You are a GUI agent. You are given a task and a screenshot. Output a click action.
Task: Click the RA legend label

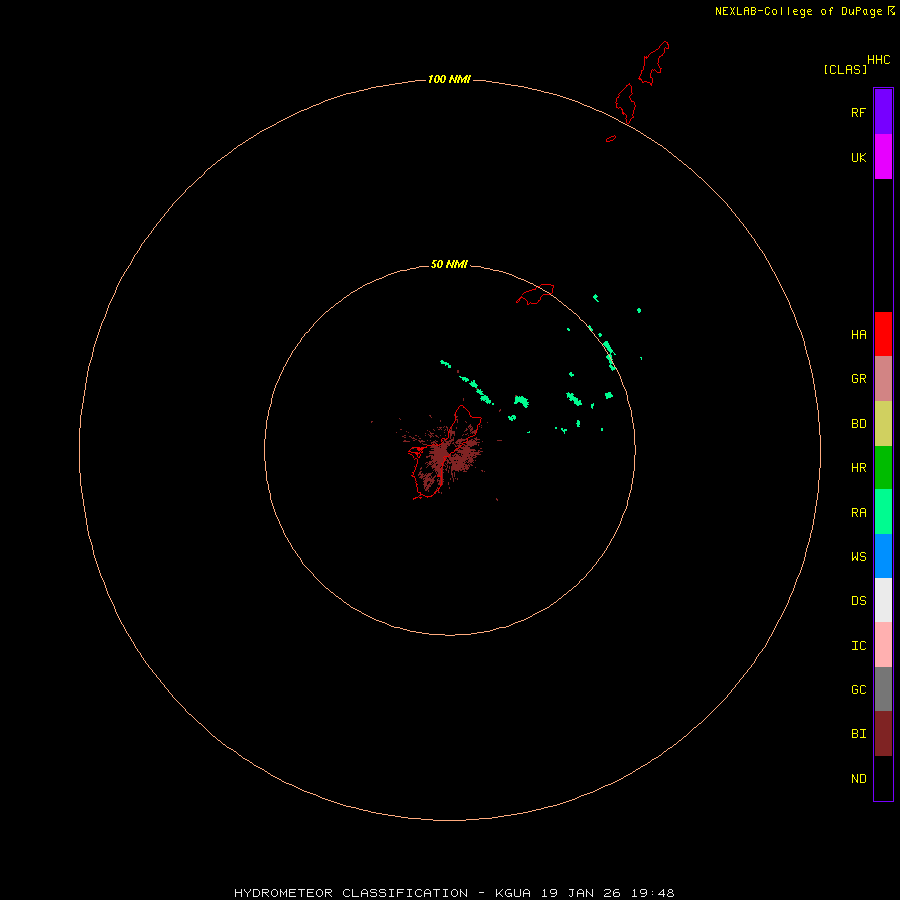[858, 513]
